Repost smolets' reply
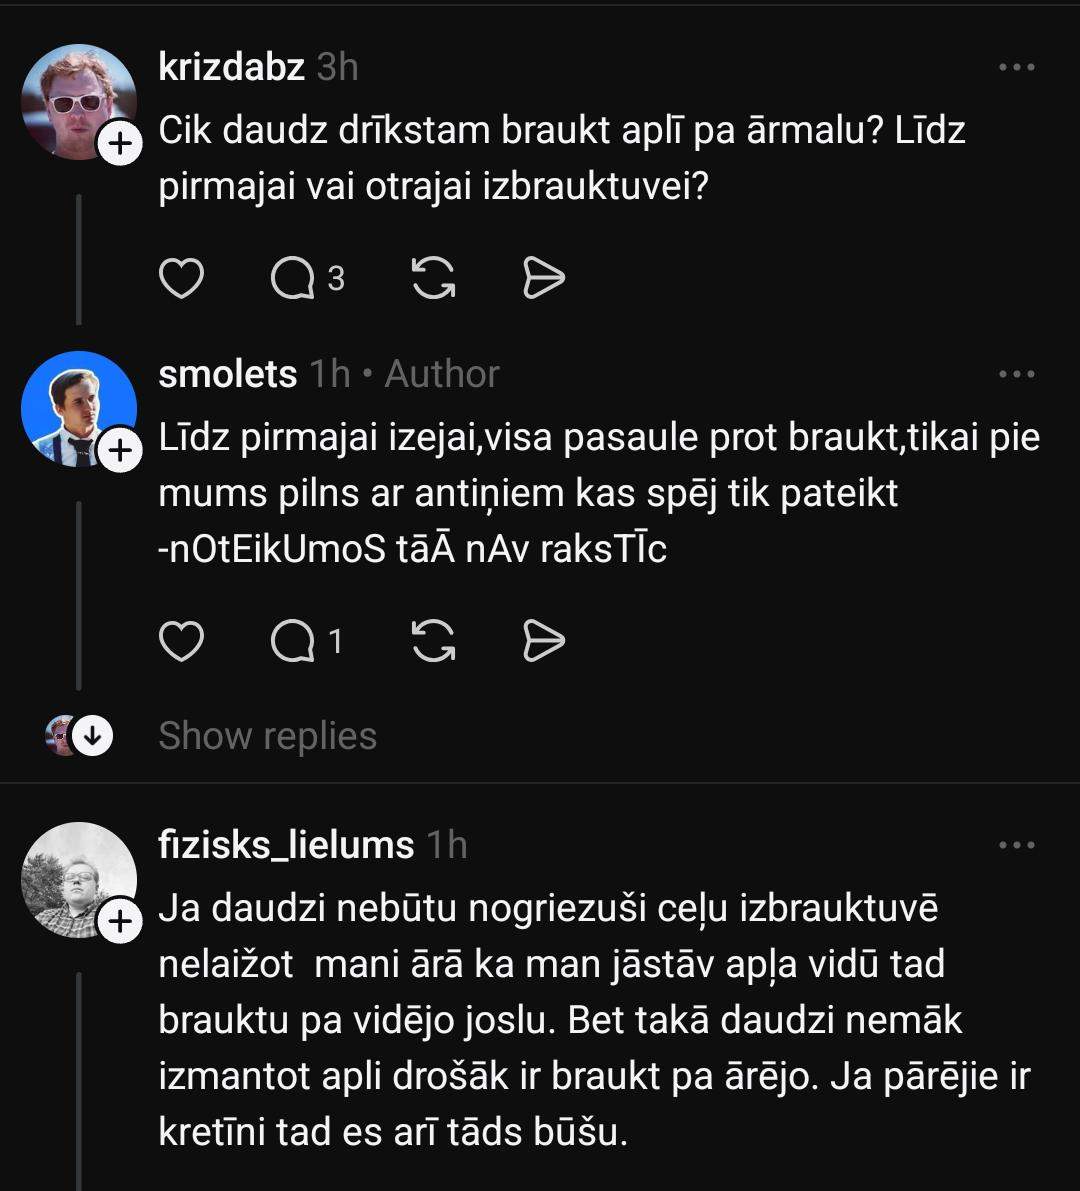Screen dimensions: 1080x1191 coord(434,642)
